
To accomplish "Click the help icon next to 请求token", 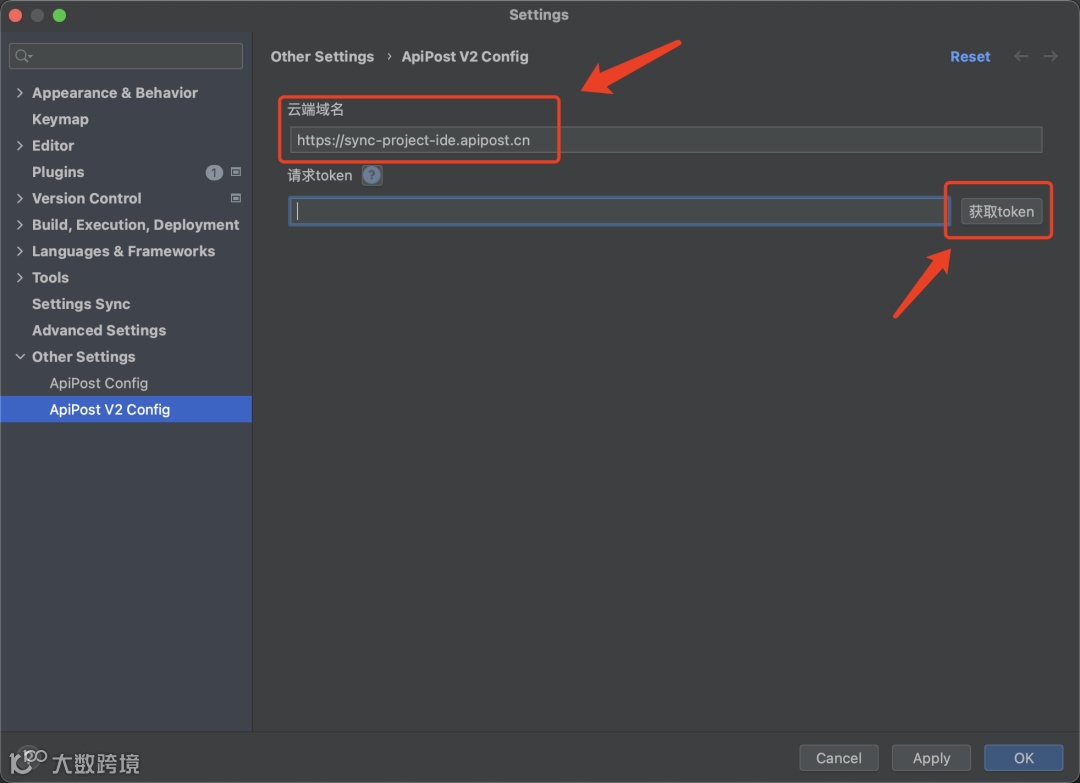I will tap(372, 176).
